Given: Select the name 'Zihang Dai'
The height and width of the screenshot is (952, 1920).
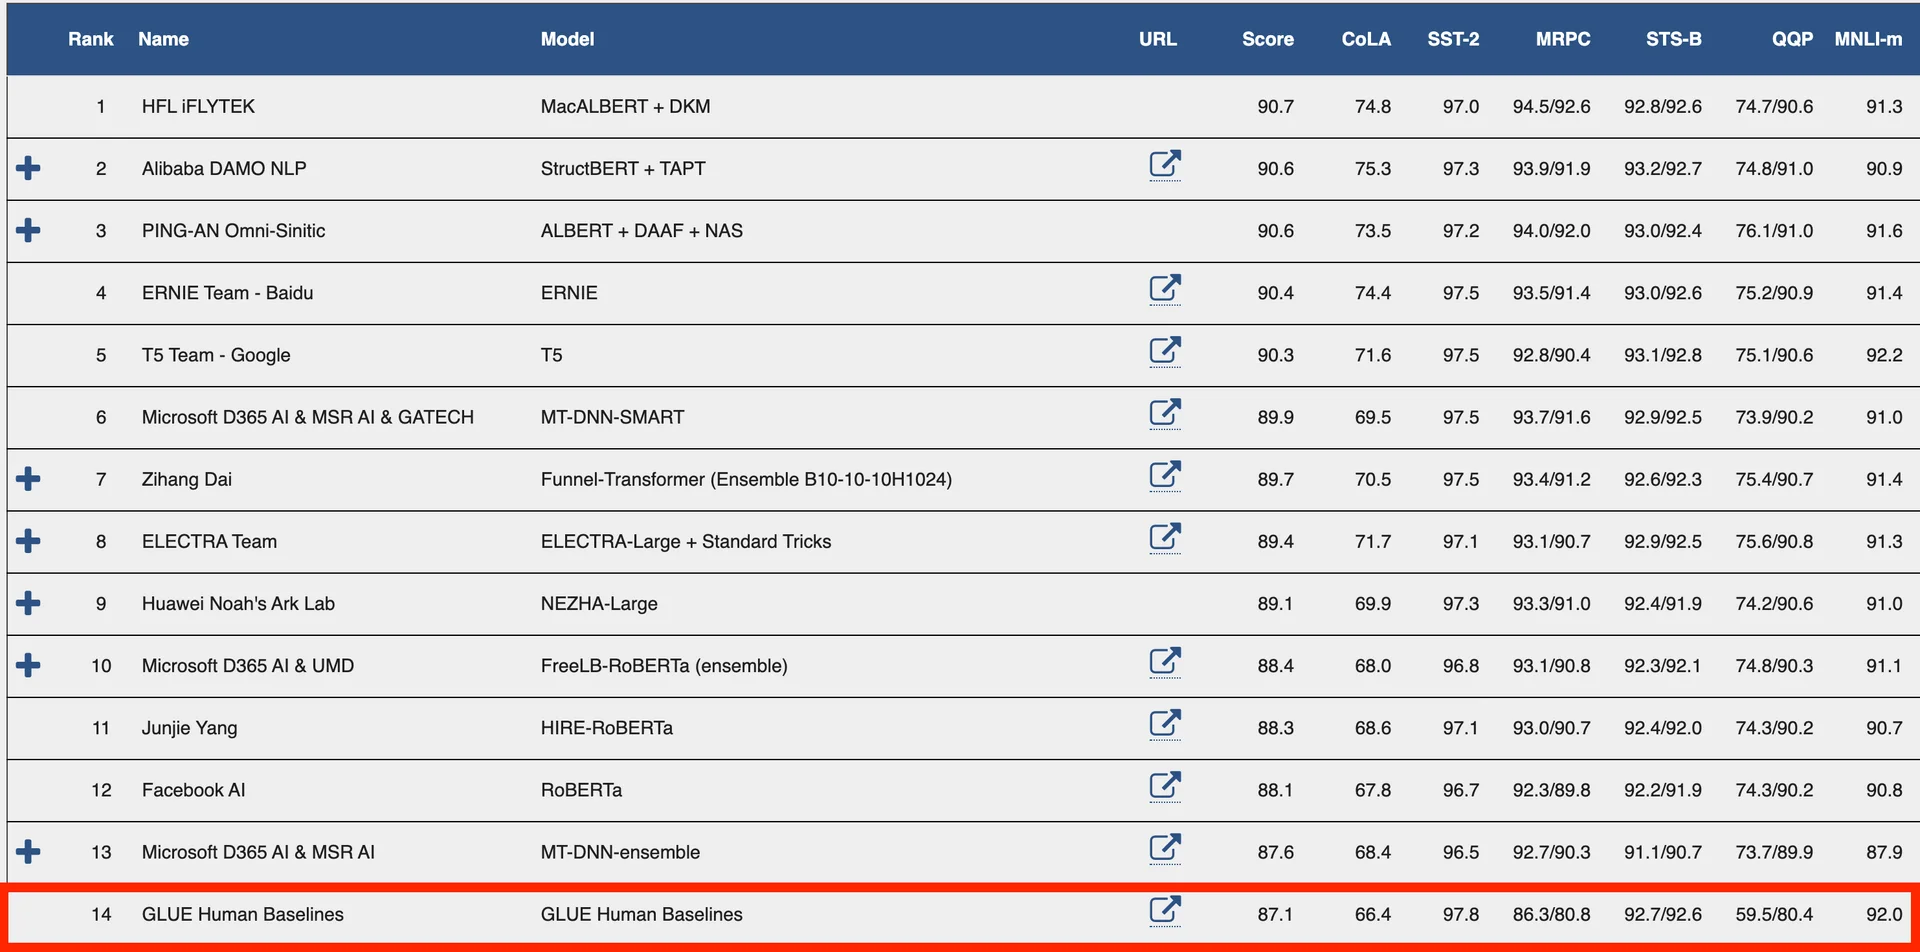Looking at the screenshot, I should pyautogui.click(x=187, y=479).
